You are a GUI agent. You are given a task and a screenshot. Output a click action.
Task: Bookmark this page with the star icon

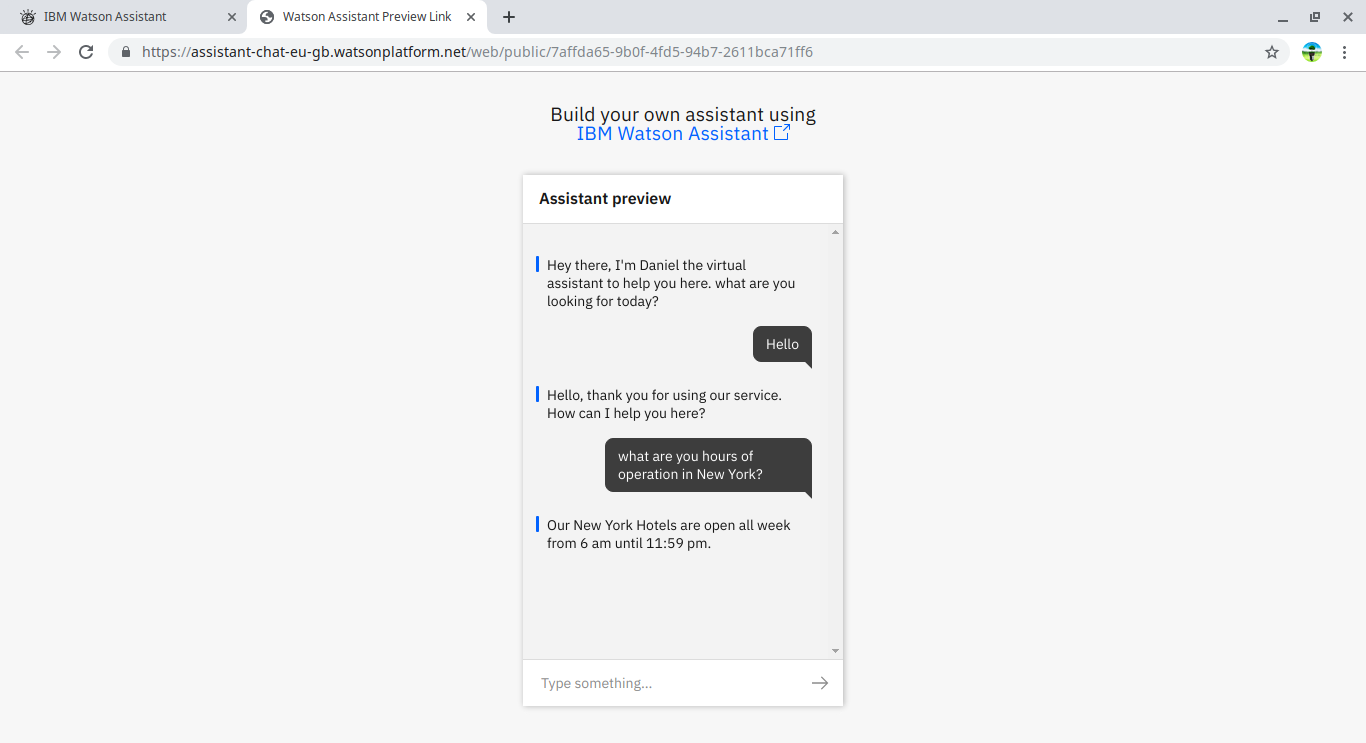1272,52
